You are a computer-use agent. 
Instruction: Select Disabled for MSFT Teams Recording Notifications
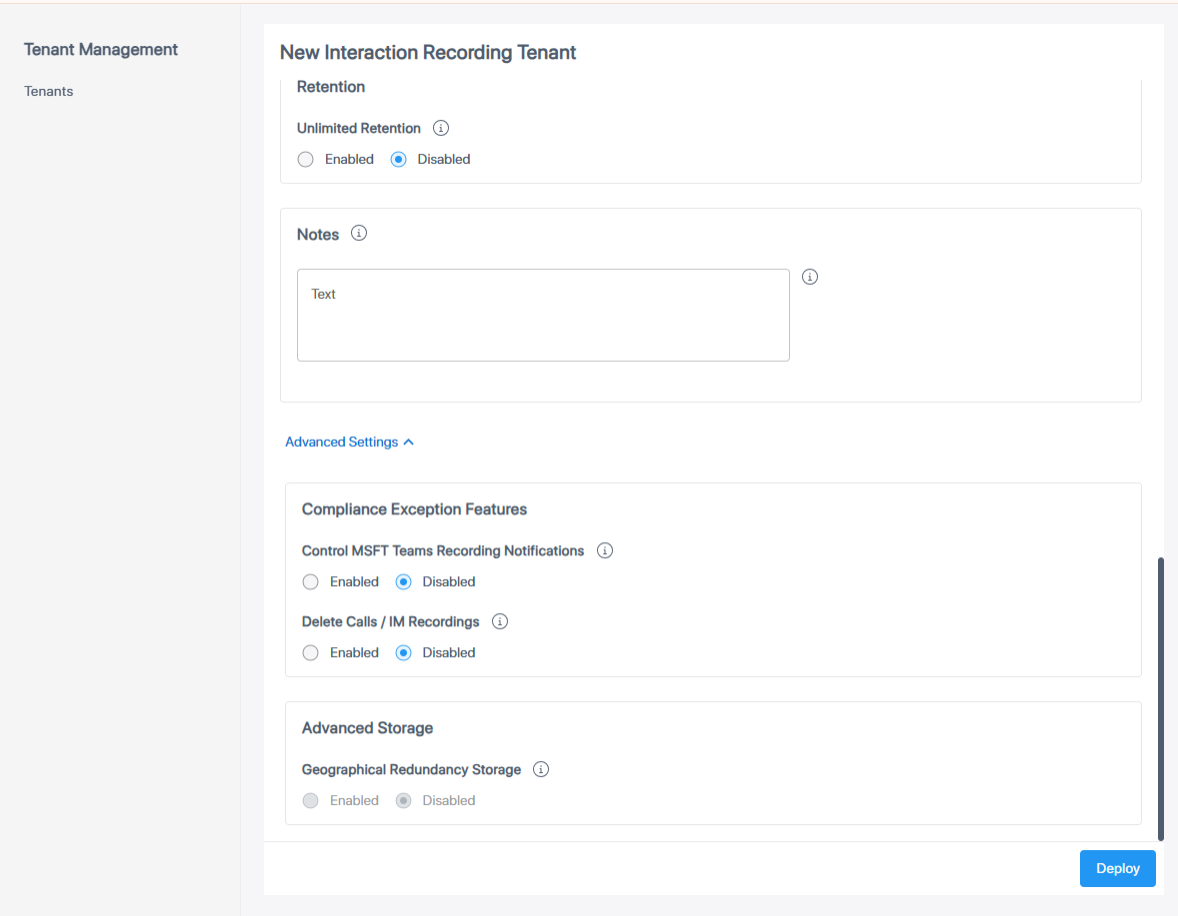[403, 582]
